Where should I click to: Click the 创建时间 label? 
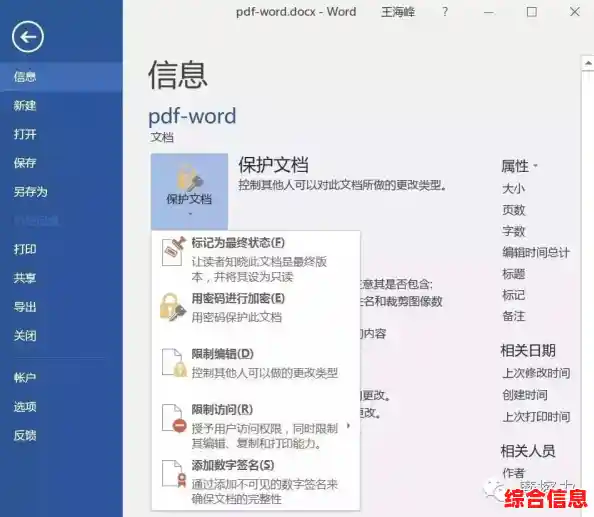525,395
